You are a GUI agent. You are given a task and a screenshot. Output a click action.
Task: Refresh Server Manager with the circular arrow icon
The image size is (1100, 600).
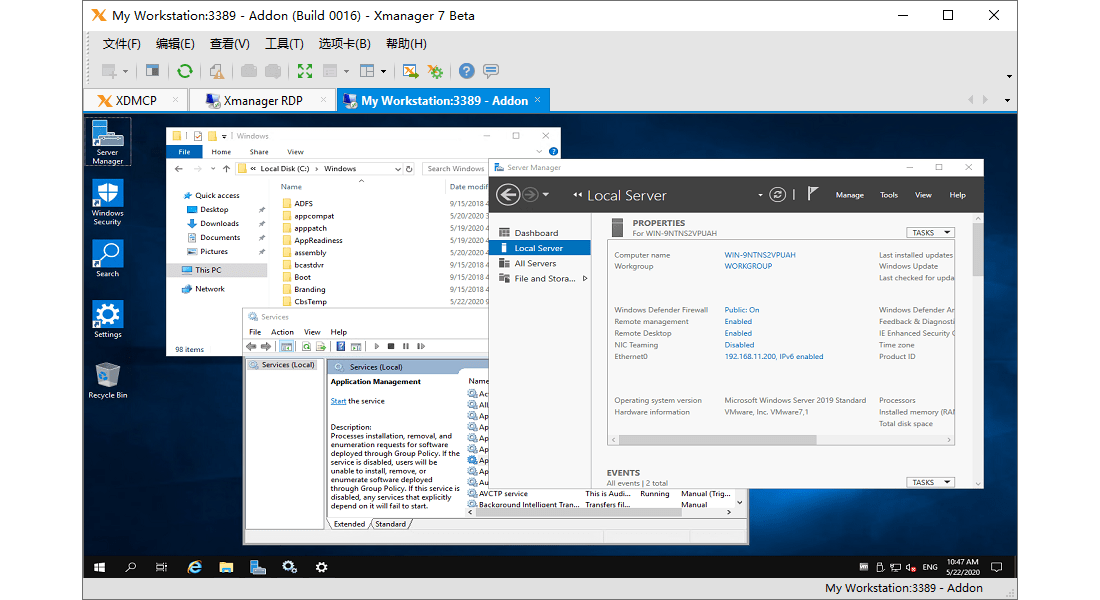pos(778,195)
